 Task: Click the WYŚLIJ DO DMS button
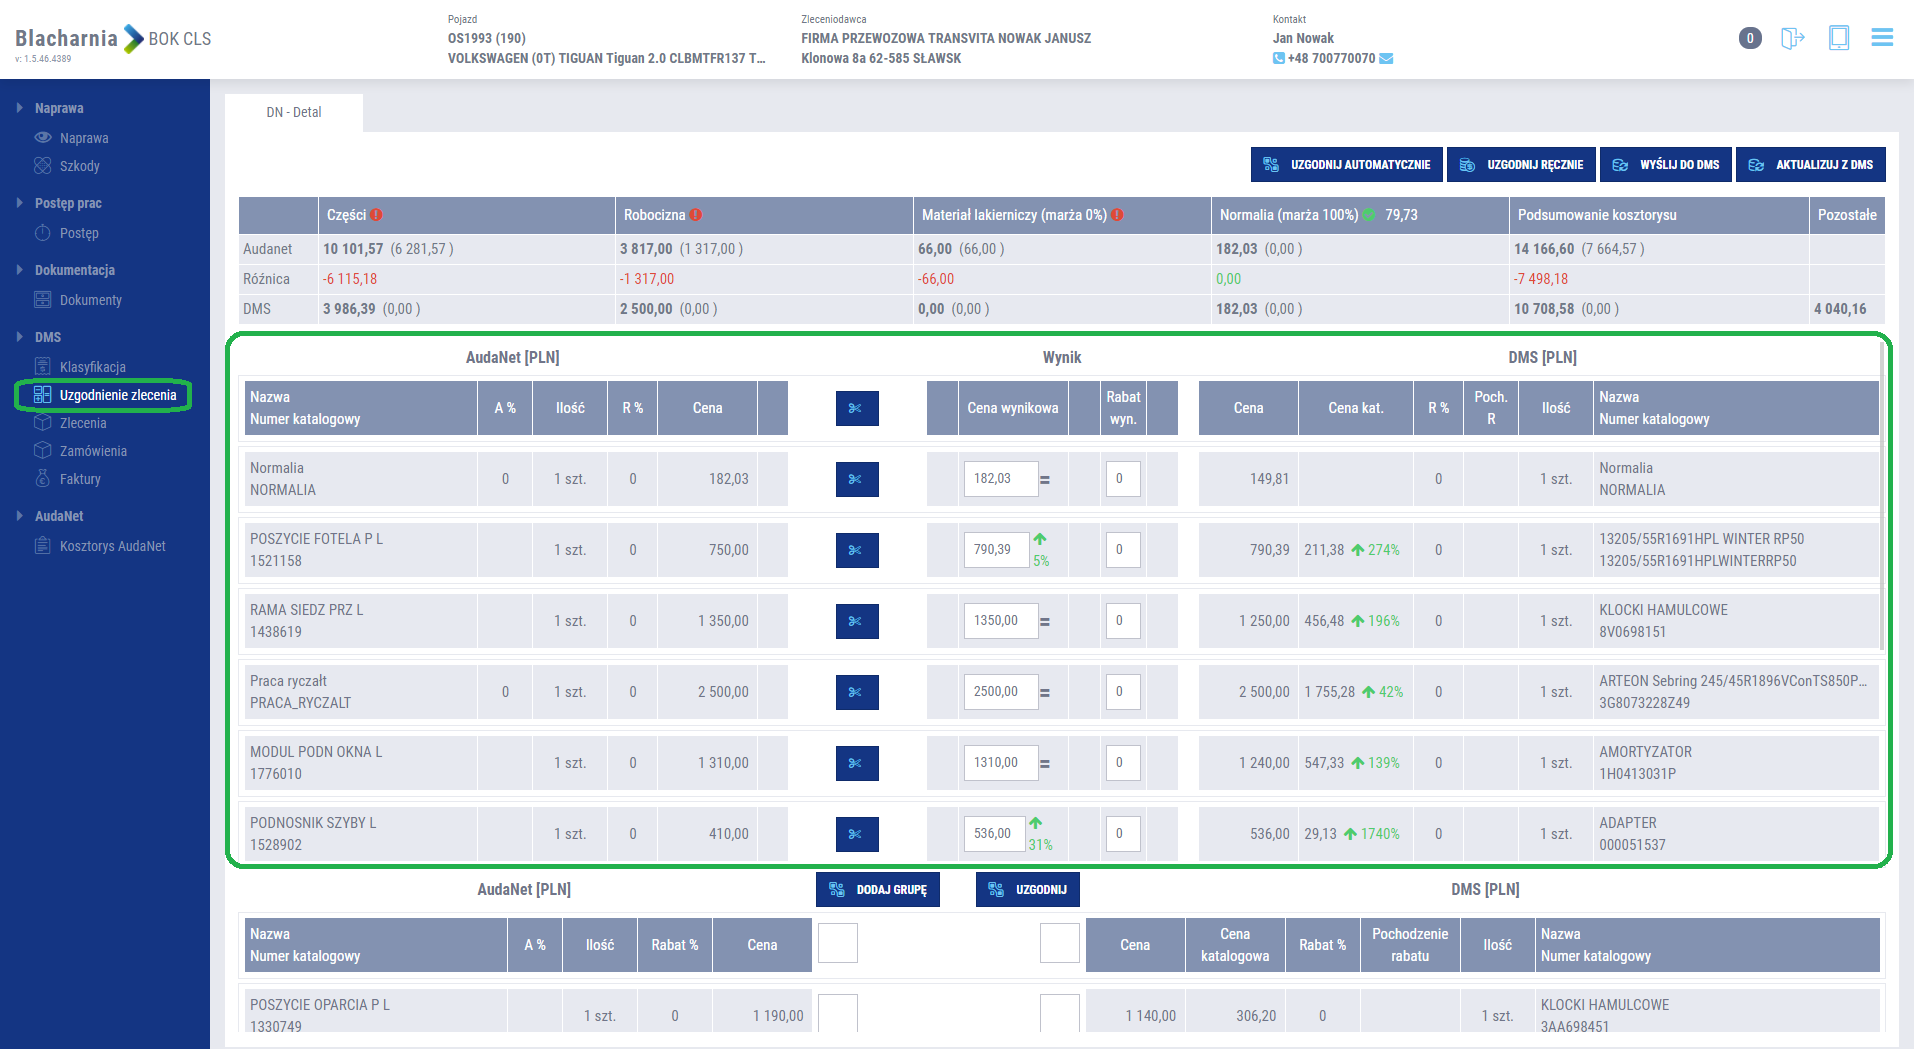click(x=1666, y=165)
